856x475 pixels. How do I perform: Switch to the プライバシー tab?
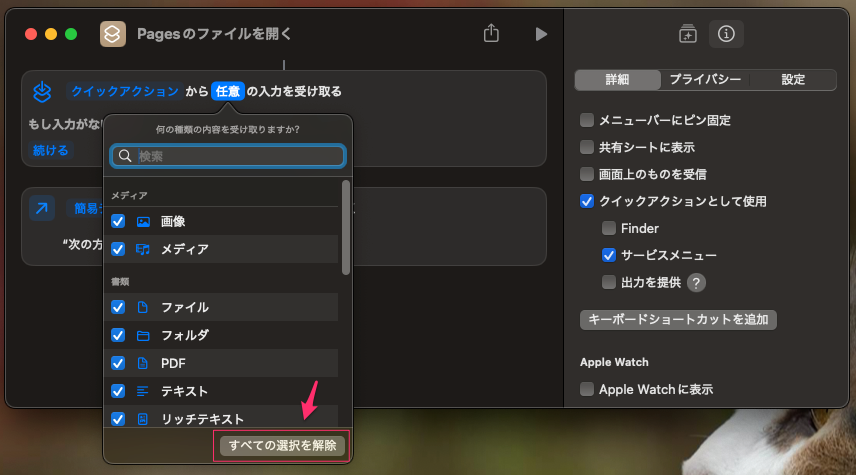[x=705, y=80]
